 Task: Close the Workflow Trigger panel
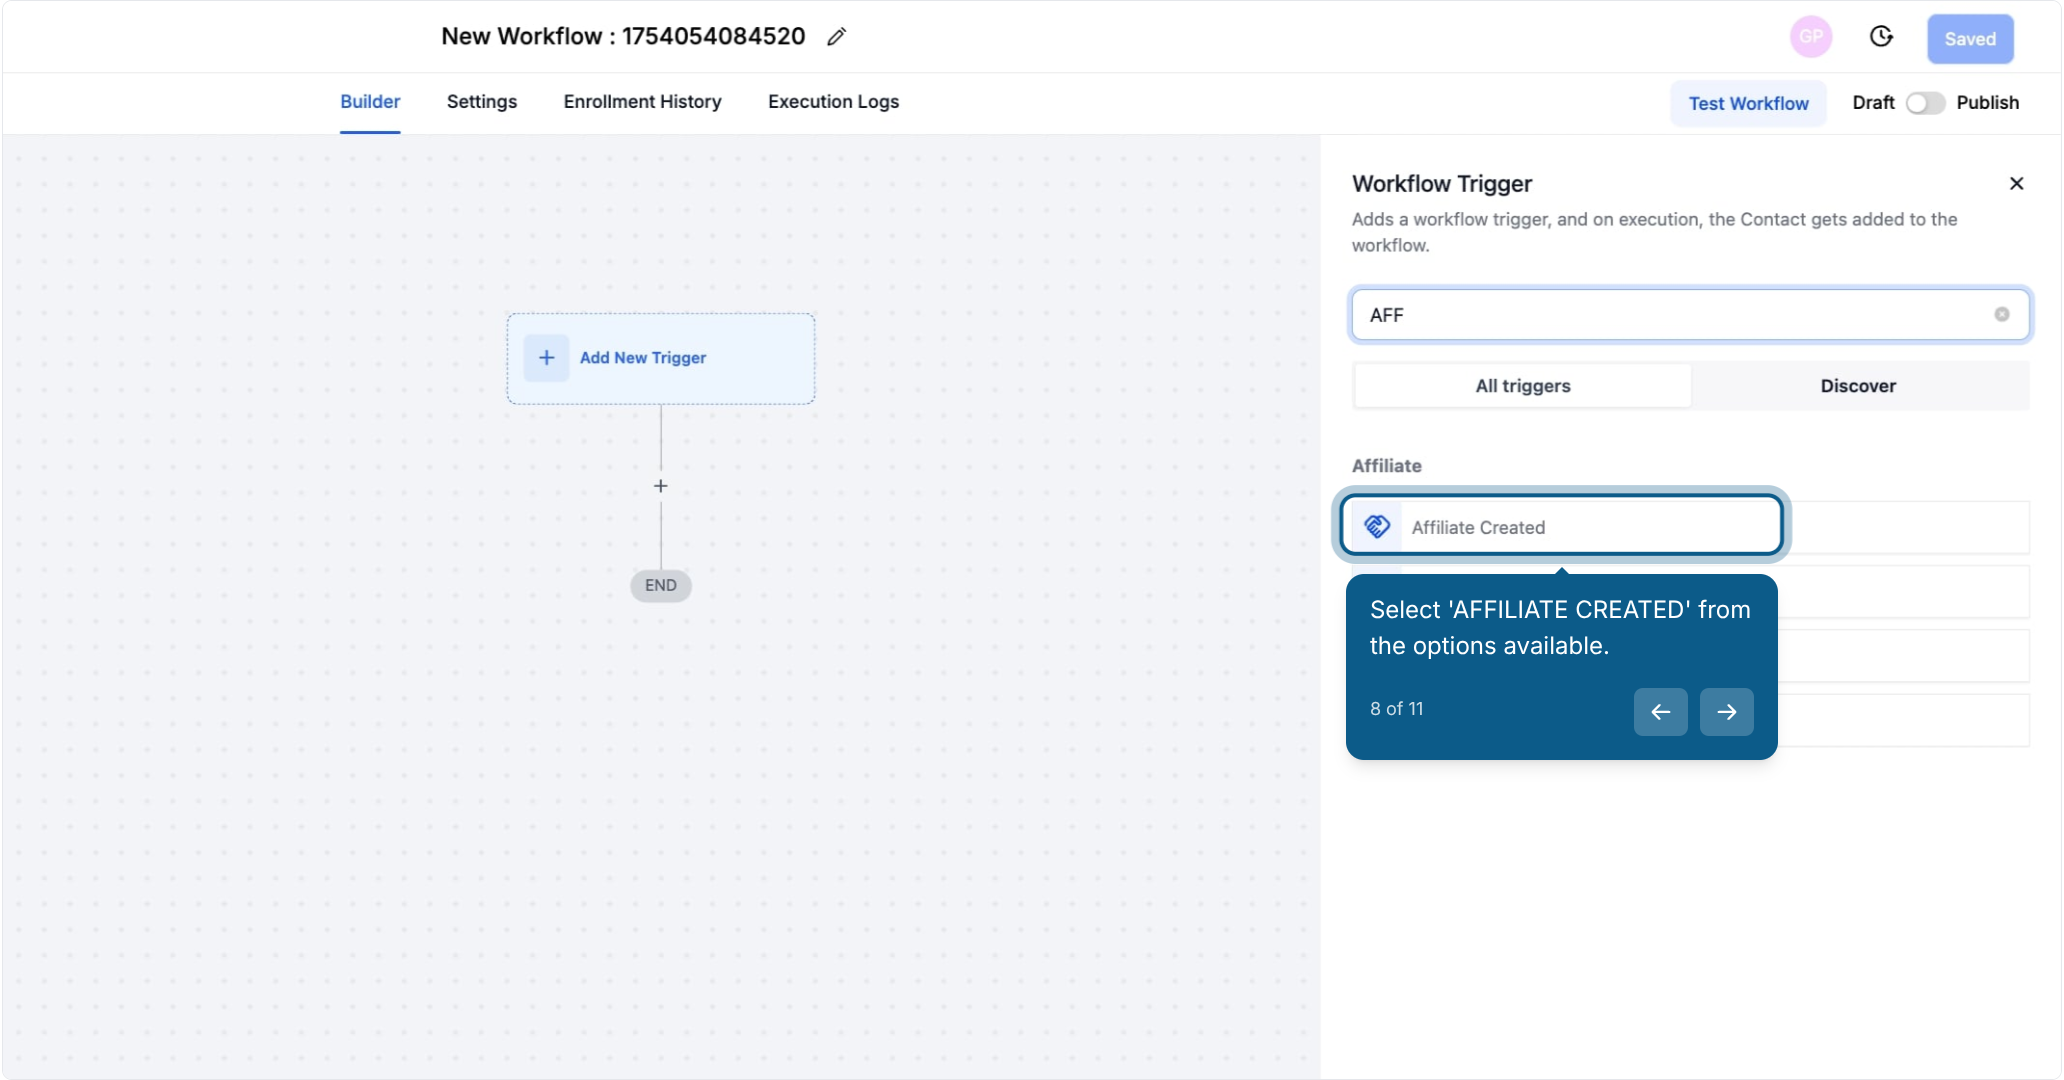point(2016,183)
